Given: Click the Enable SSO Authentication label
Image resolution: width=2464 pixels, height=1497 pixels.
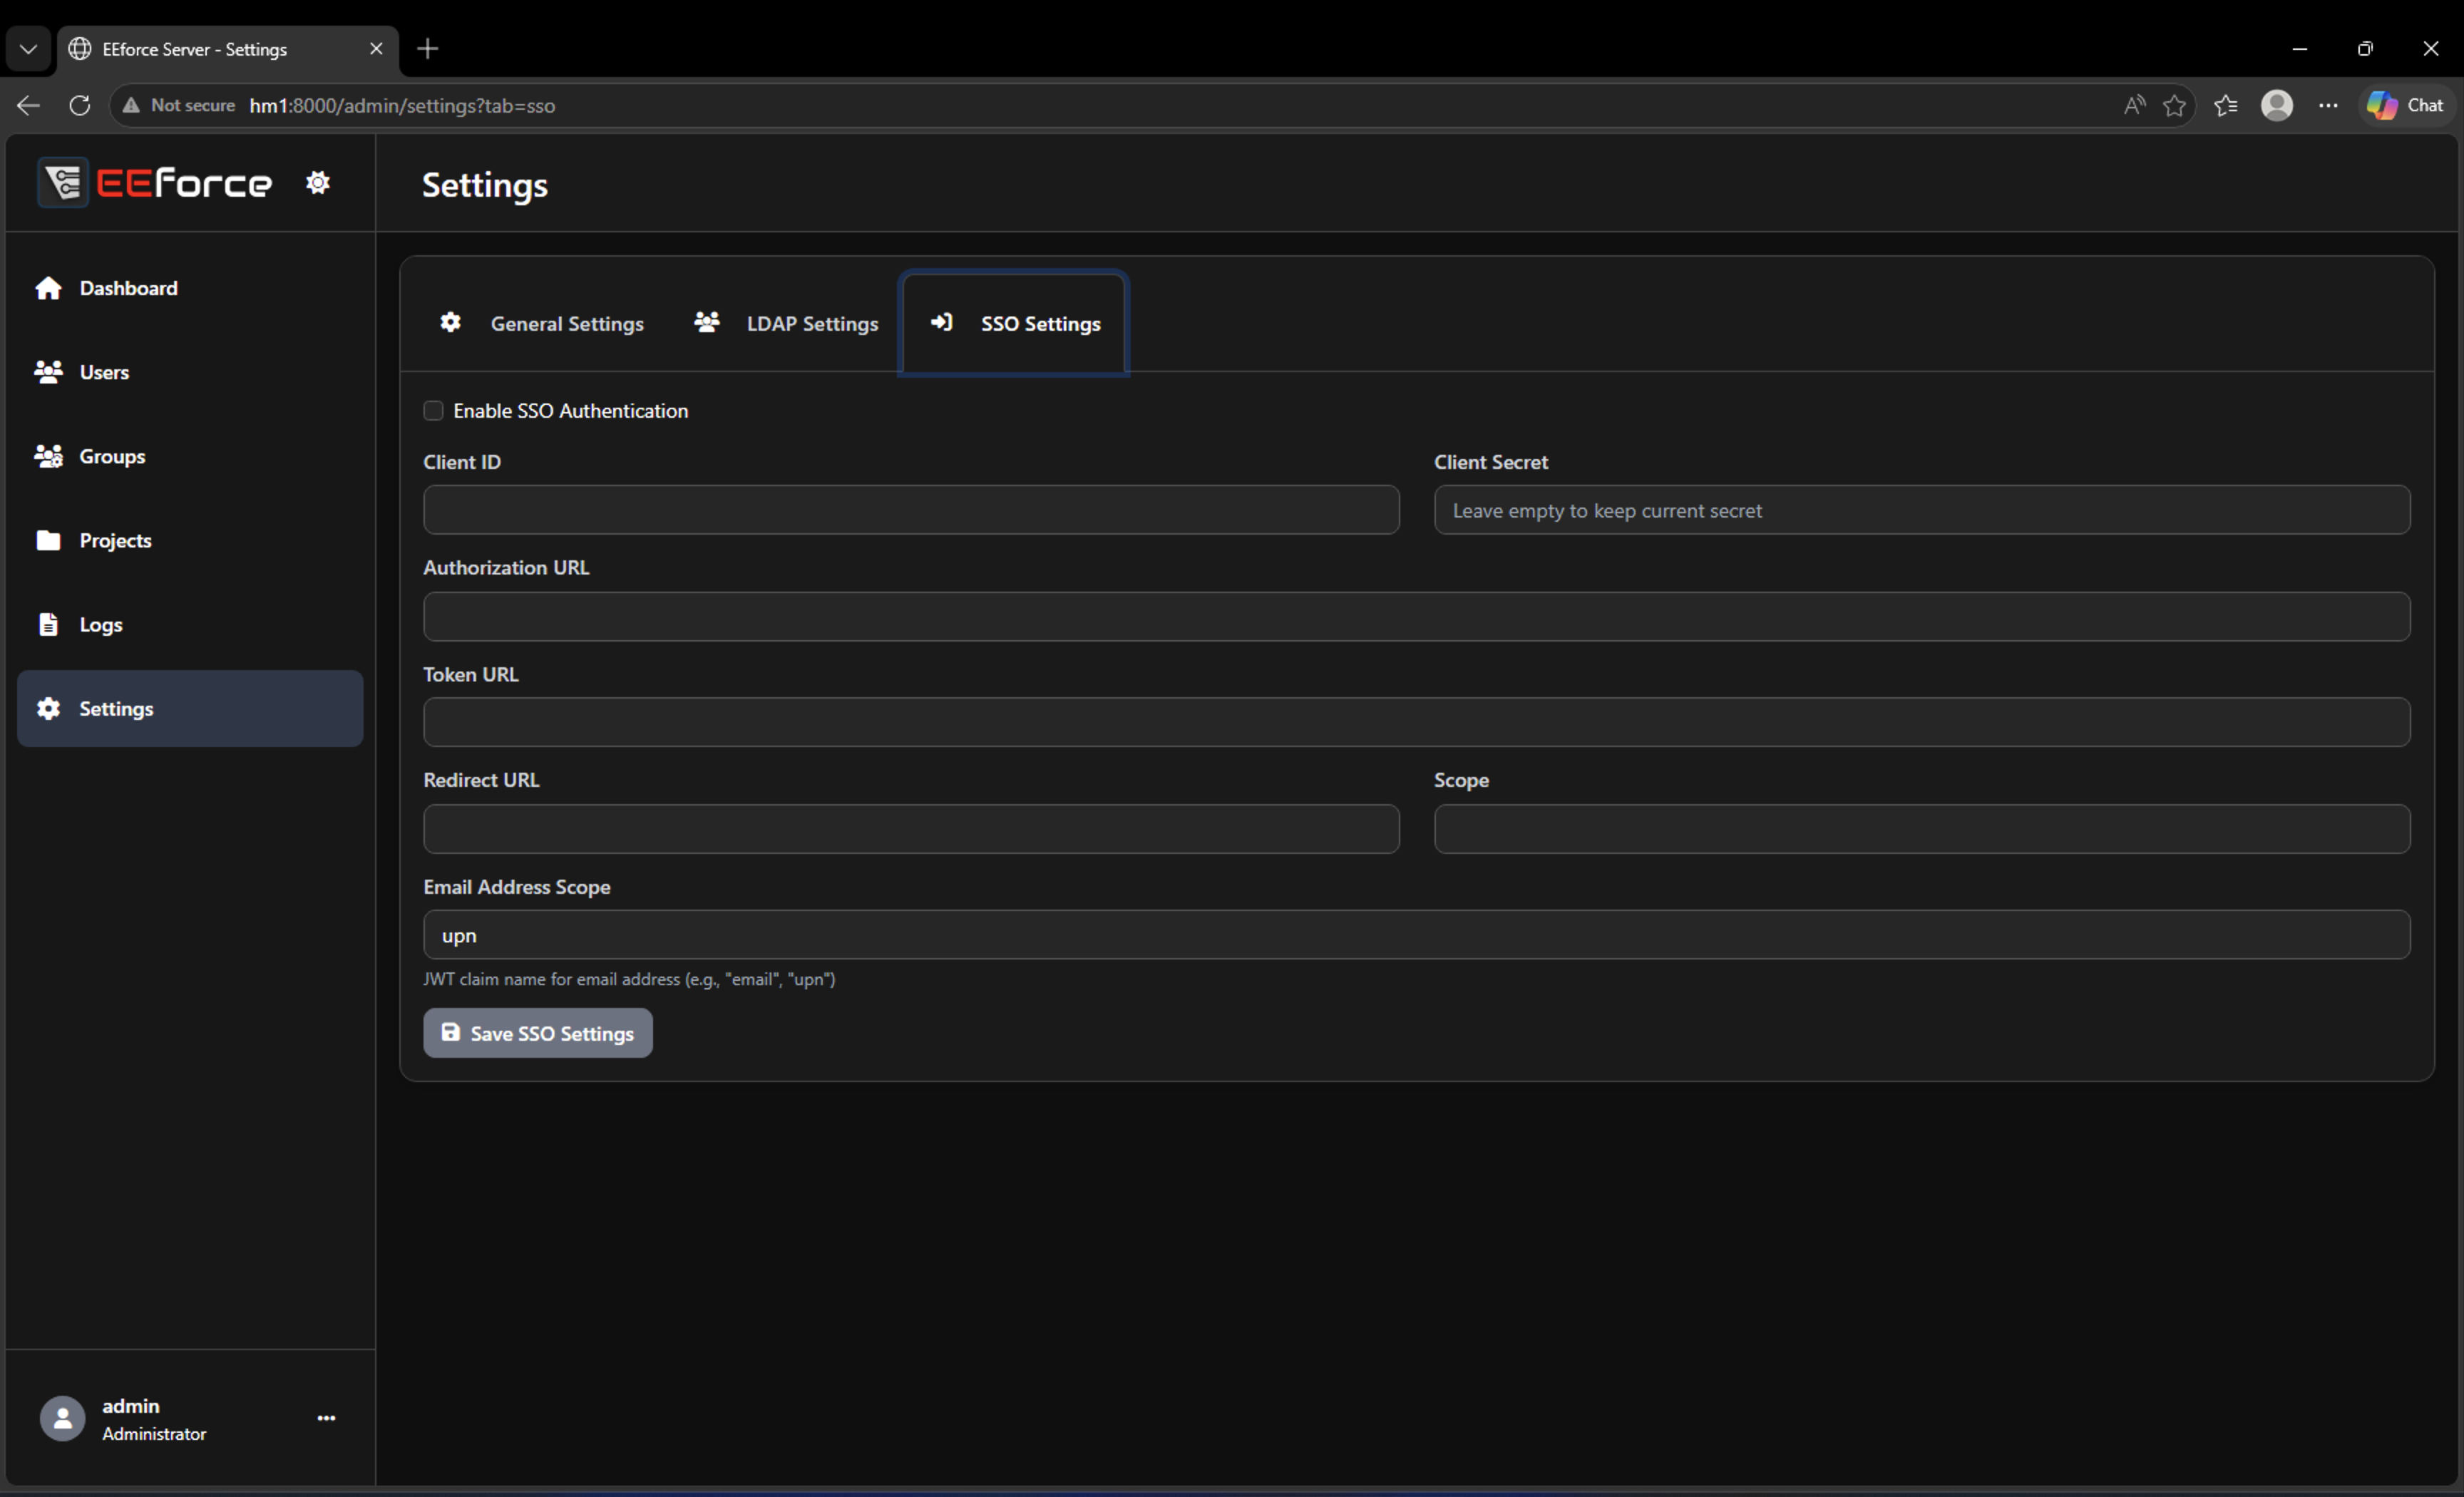Looking at the screenshot, I should (570, 411).
